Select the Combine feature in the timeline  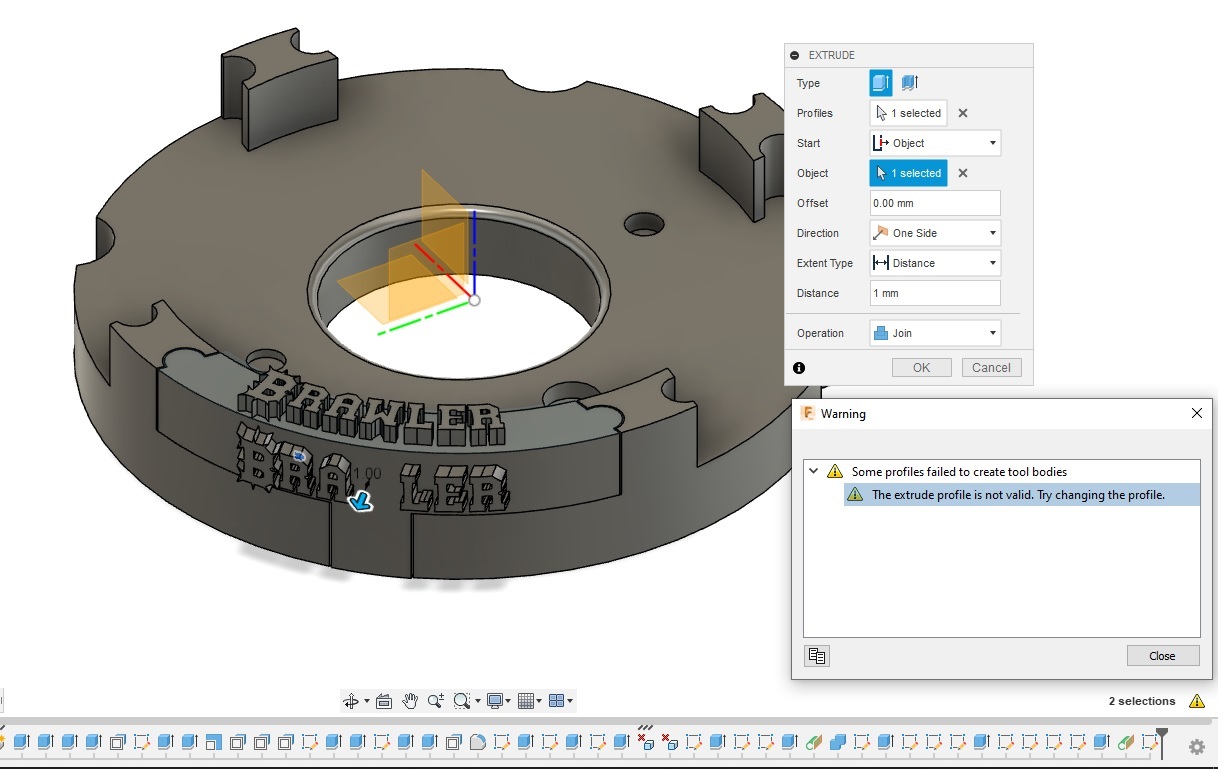(838, 742)
